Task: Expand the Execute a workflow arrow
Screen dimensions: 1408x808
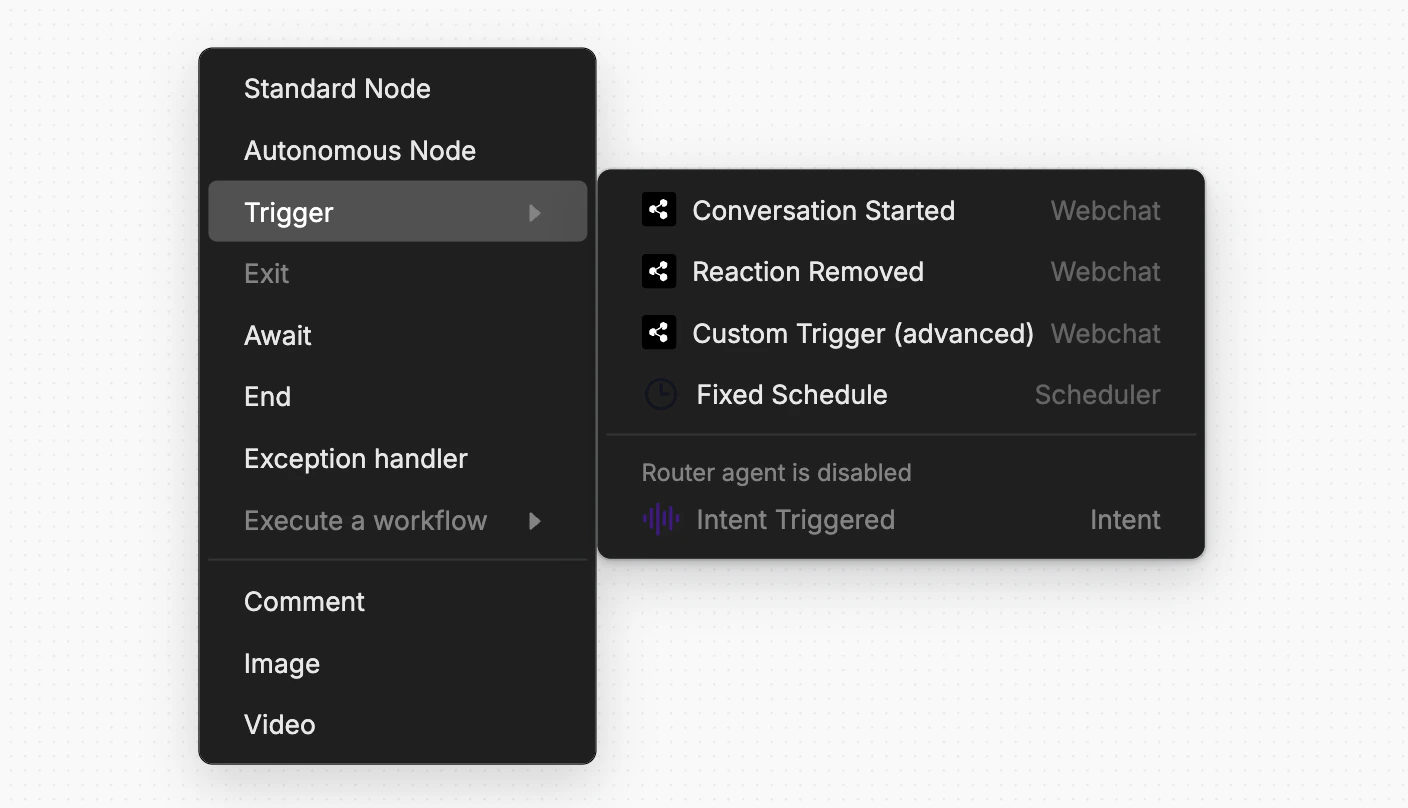Action: pos(535,520)
